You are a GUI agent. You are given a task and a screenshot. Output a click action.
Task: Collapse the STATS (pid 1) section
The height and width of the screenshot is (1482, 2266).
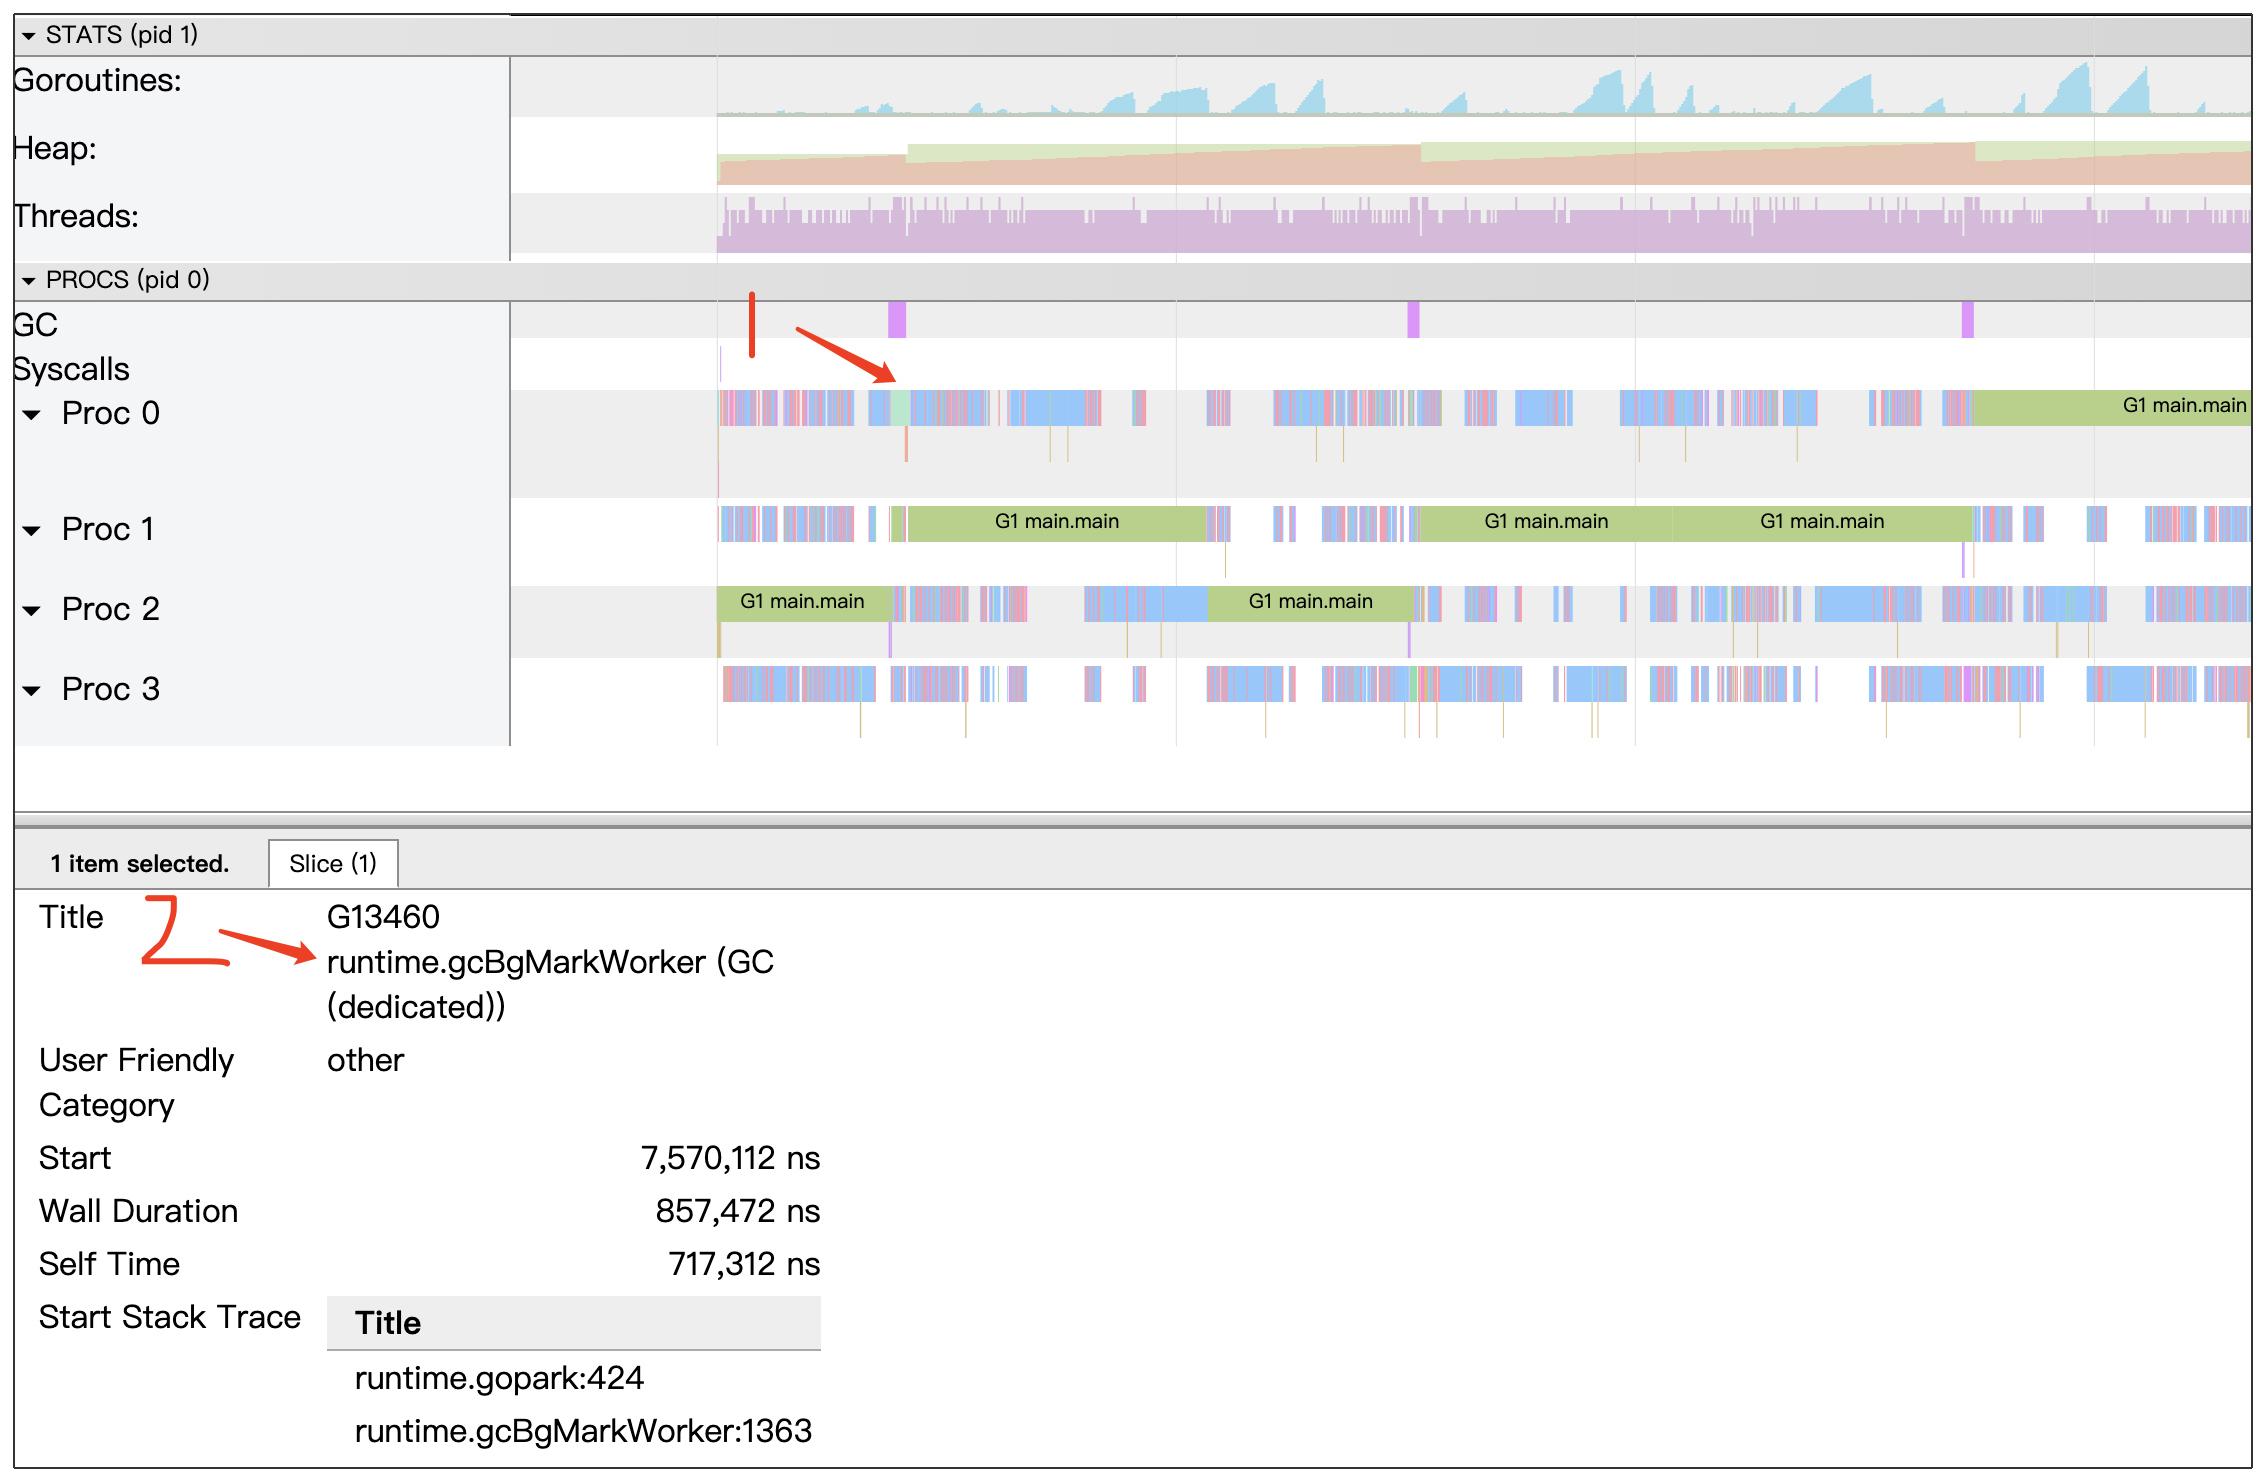[x=28, y=36]
